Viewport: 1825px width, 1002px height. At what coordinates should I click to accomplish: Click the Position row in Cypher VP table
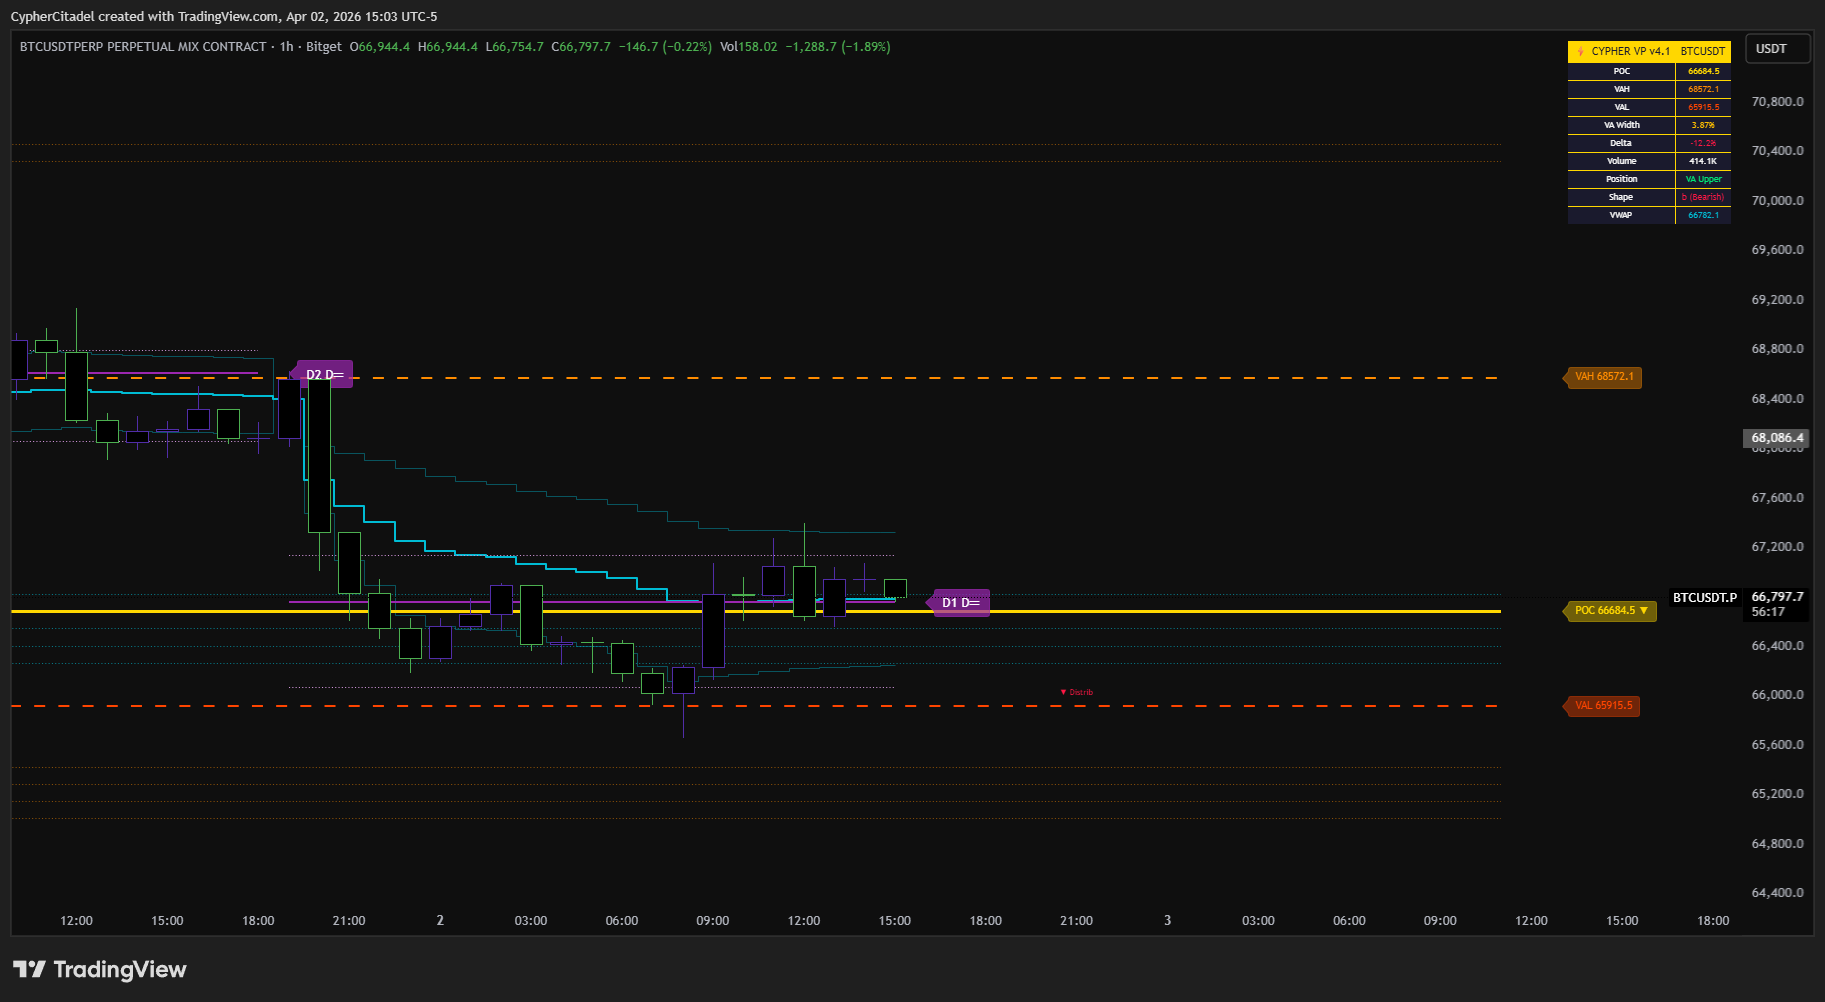tap(1621, 179)
